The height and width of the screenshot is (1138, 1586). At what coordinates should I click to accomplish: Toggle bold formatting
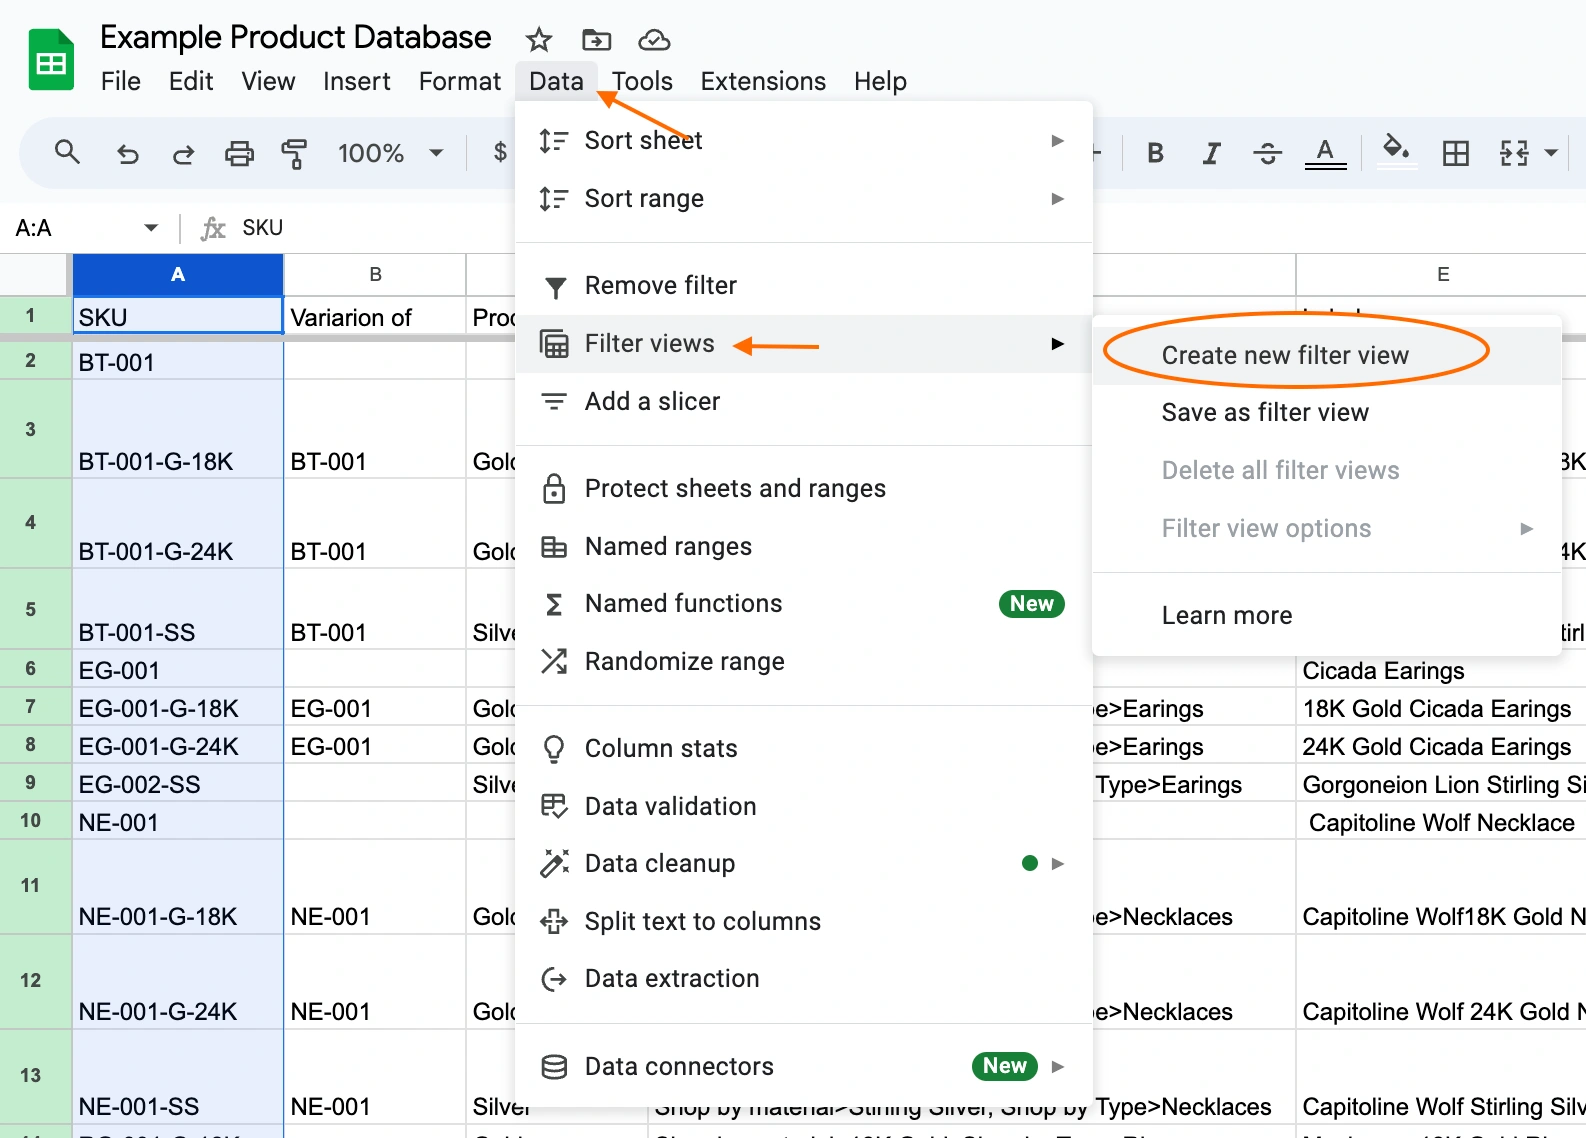(x=1155, y=153)
